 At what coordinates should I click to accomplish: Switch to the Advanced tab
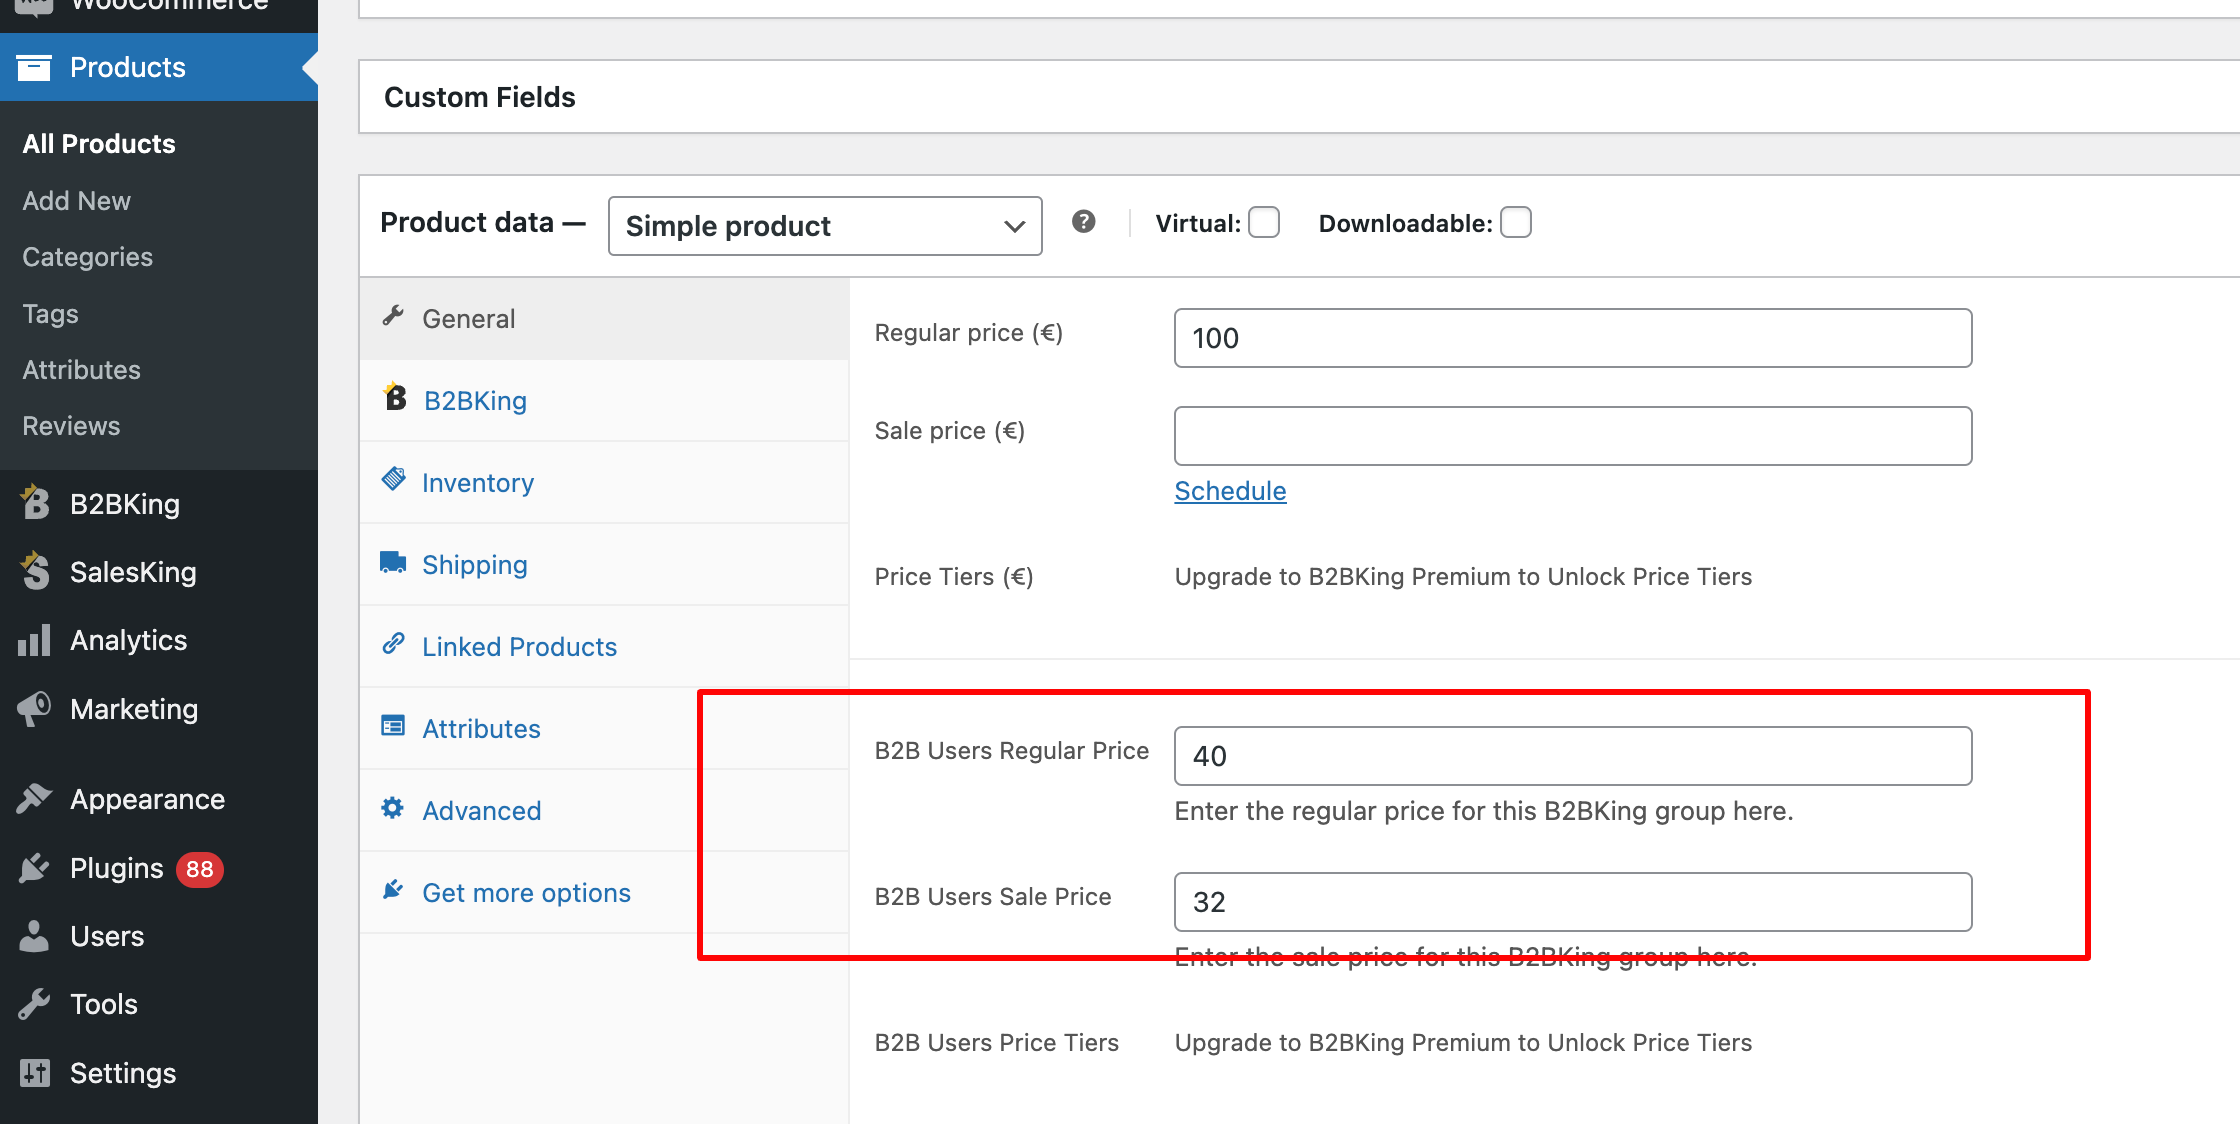point(604,811)
